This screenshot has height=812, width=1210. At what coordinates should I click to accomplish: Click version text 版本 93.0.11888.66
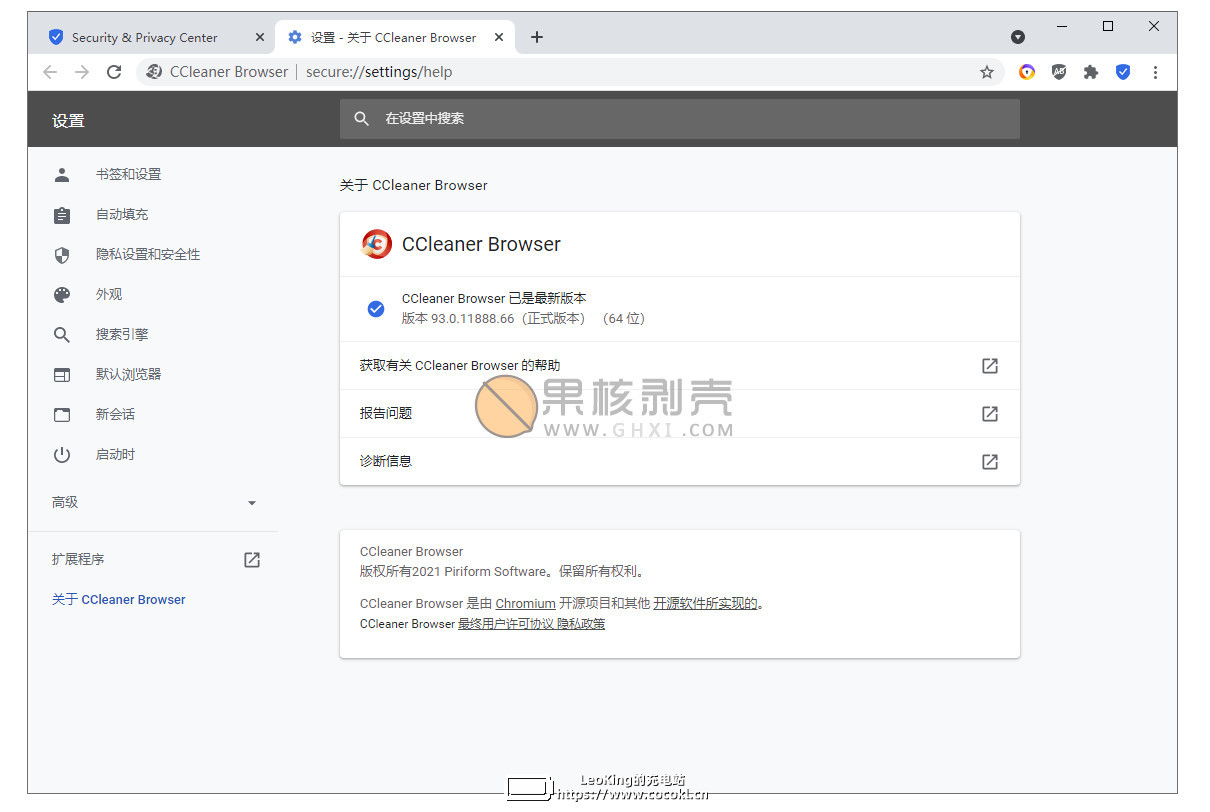coord(458,318)
